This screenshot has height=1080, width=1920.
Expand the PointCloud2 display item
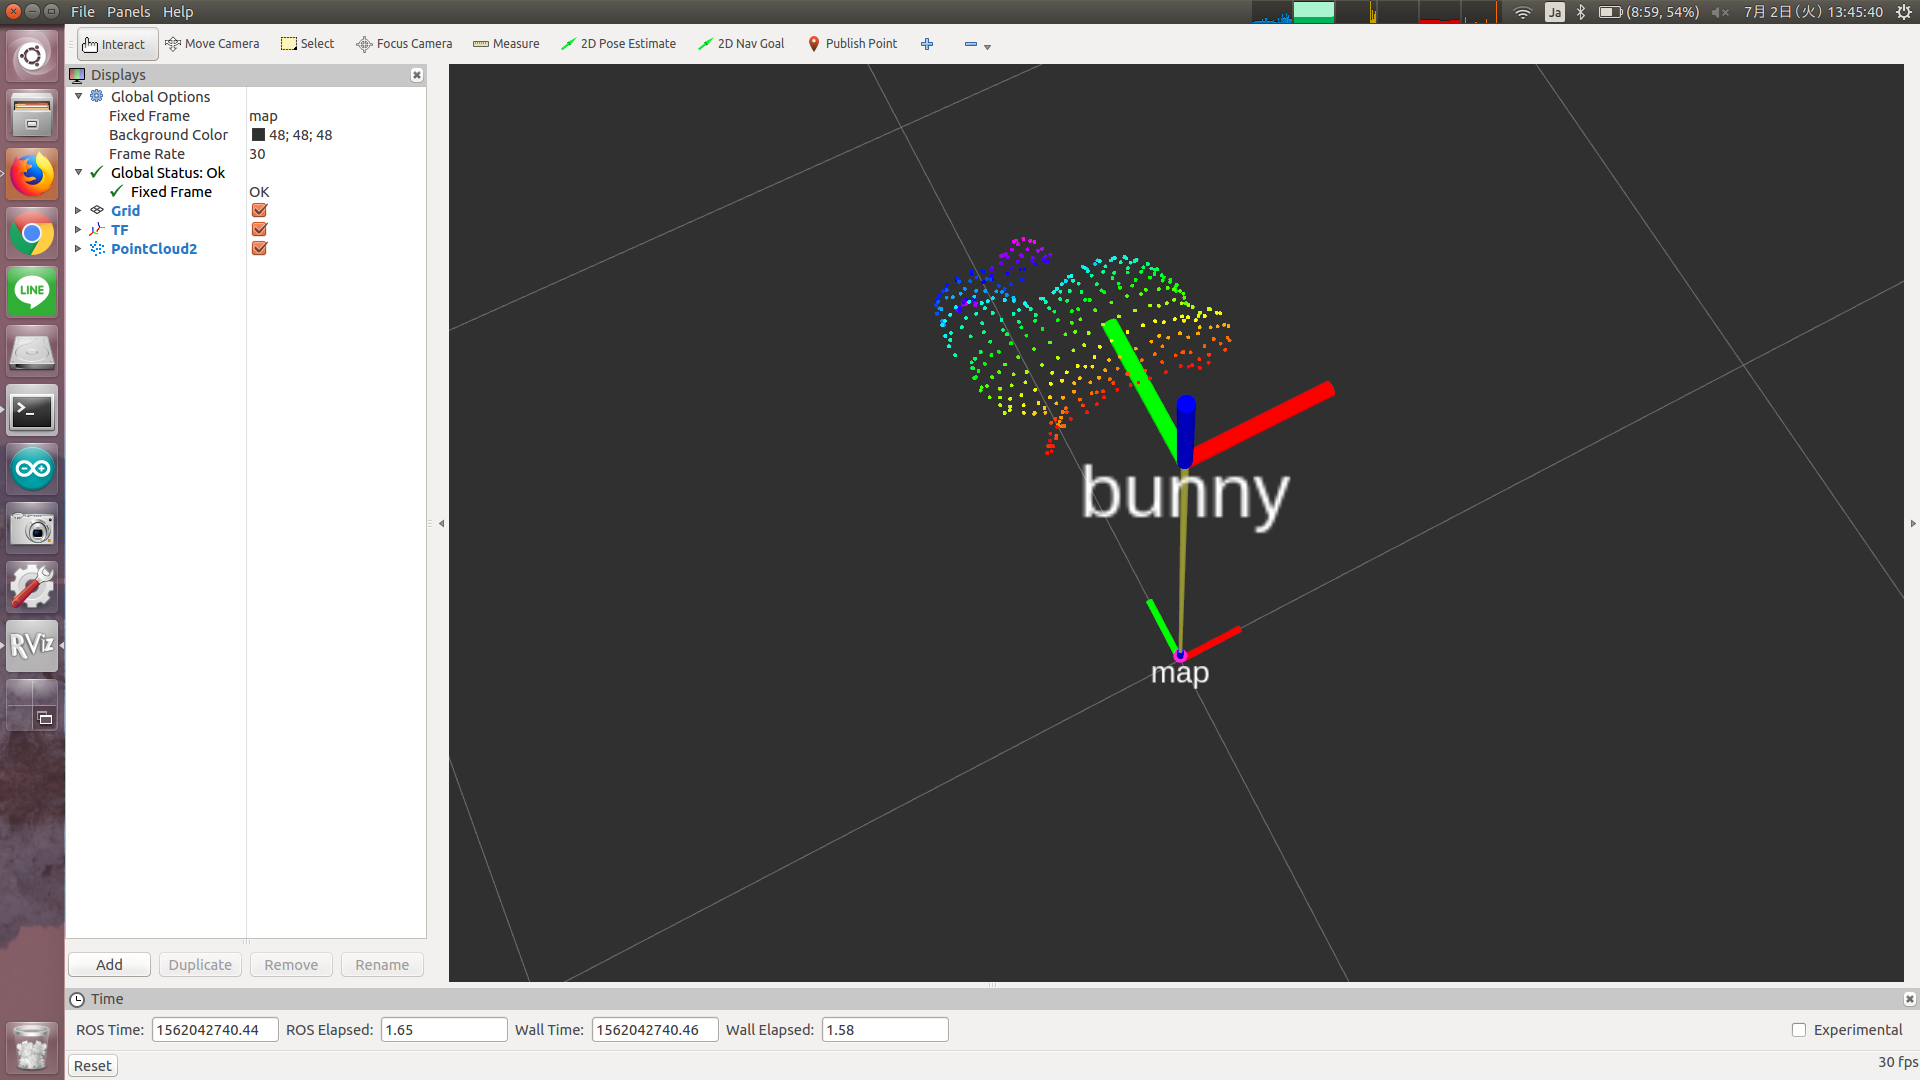click(79, 248)
